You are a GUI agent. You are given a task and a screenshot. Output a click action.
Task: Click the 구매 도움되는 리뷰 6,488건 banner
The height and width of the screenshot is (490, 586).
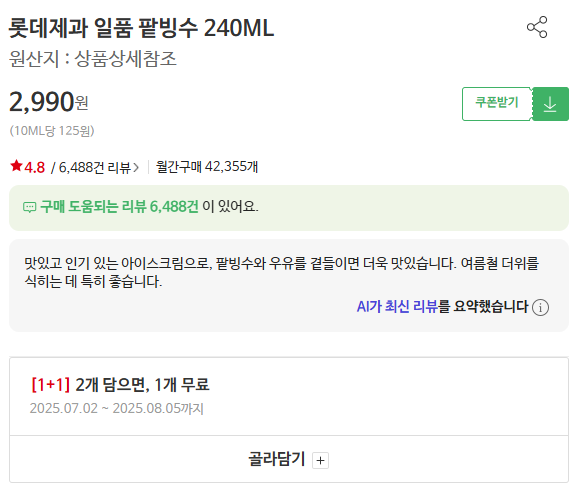coord(289,208)
